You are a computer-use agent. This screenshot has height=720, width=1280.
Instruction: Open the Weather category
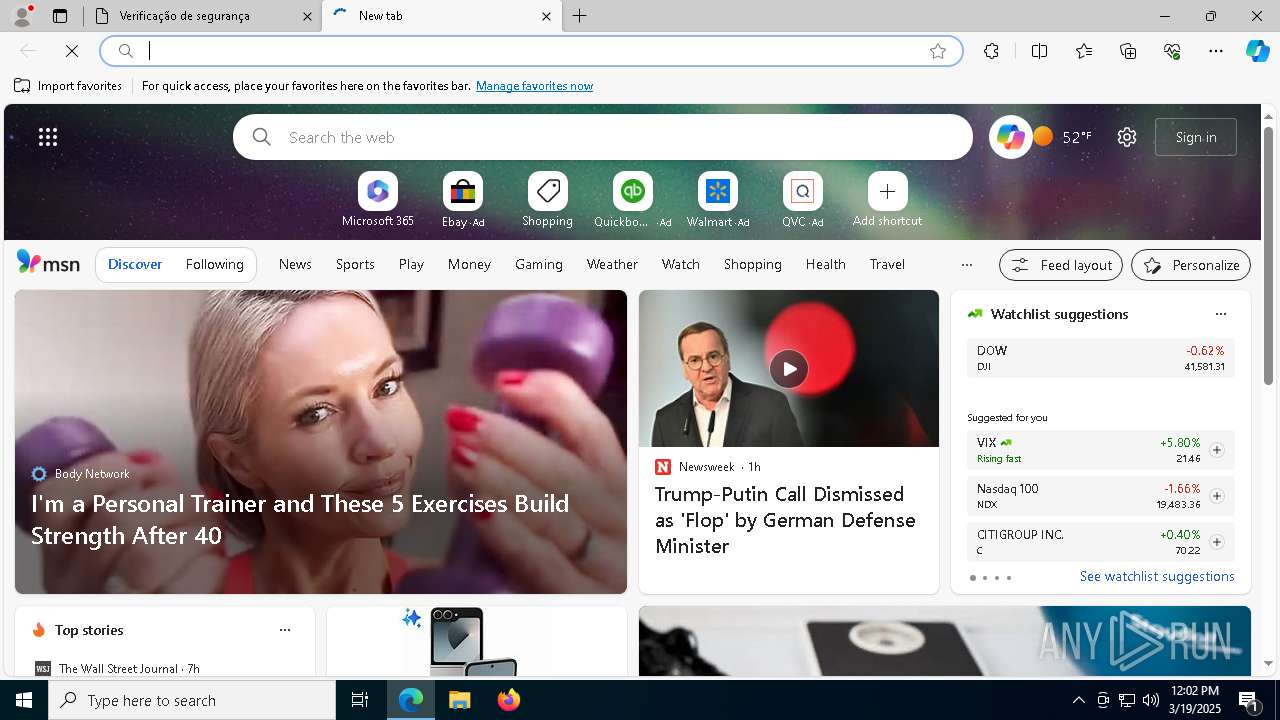click(612, 264)
